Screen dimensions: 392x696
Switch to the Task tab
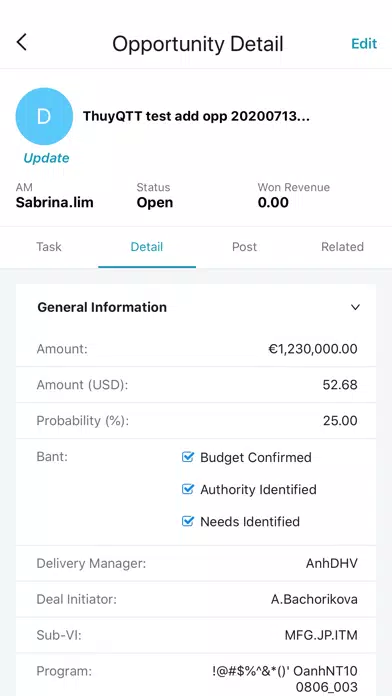click(49, 247)
